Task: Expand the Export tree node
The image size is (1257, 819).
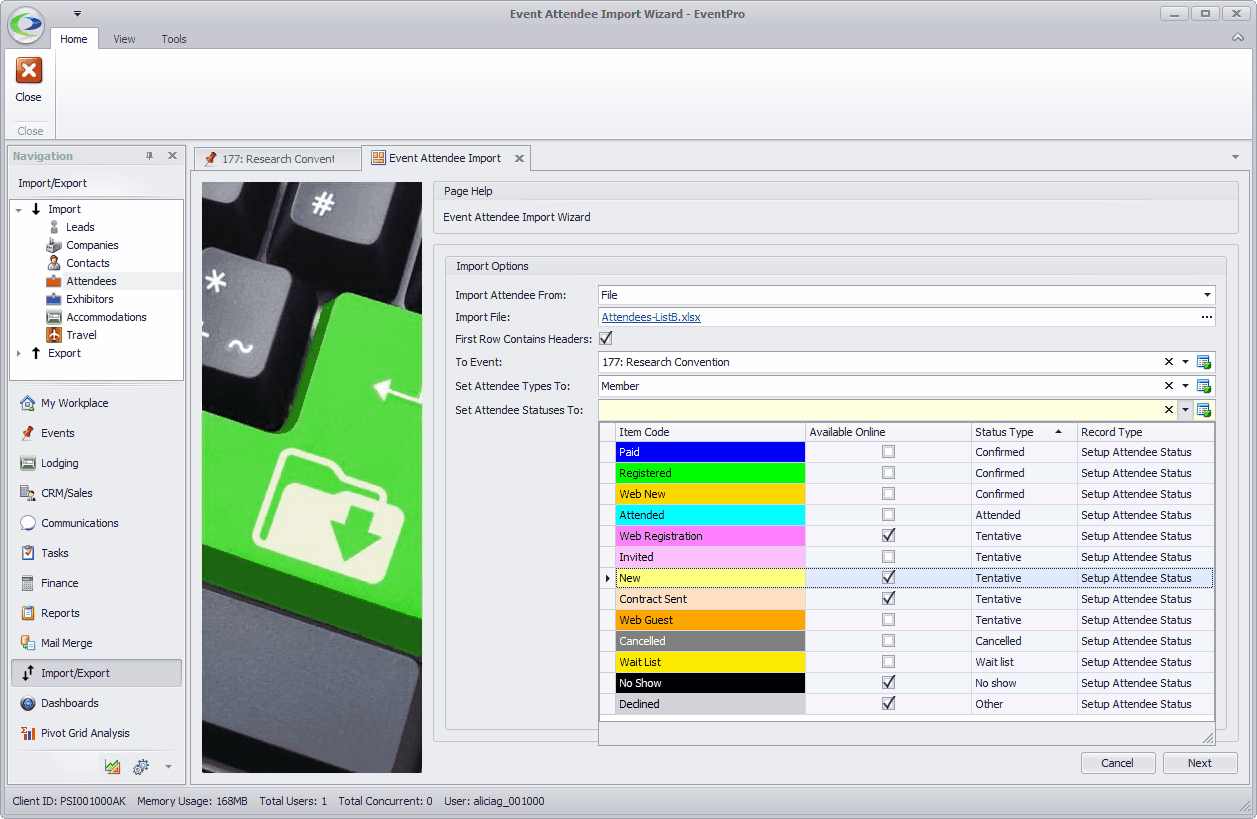Action: coord(18,354)
